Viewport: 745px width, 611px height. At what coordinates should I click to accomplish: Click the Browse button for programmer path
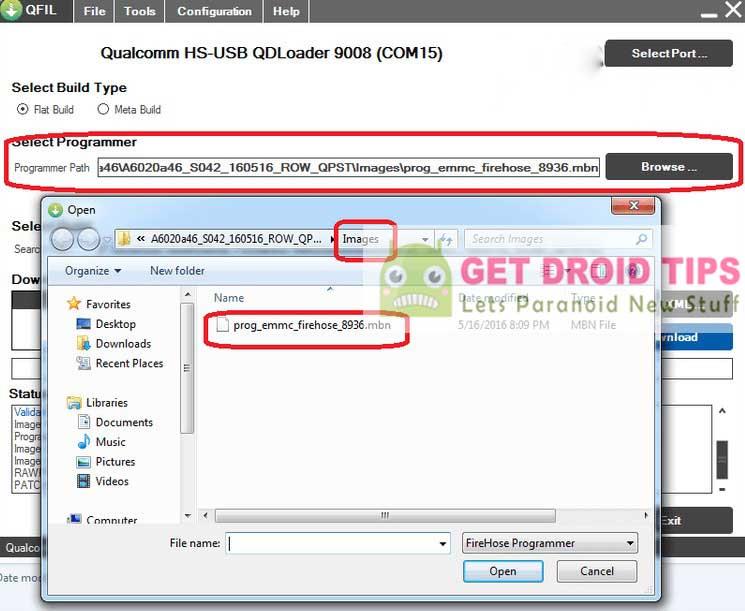(x=668, y=167)
